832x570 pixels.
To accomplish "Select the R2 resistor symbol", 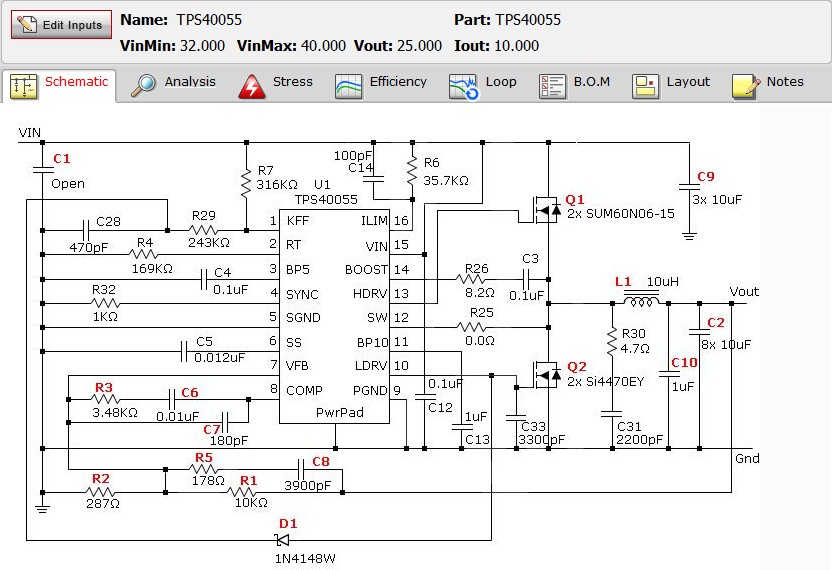I will [101, 493].
